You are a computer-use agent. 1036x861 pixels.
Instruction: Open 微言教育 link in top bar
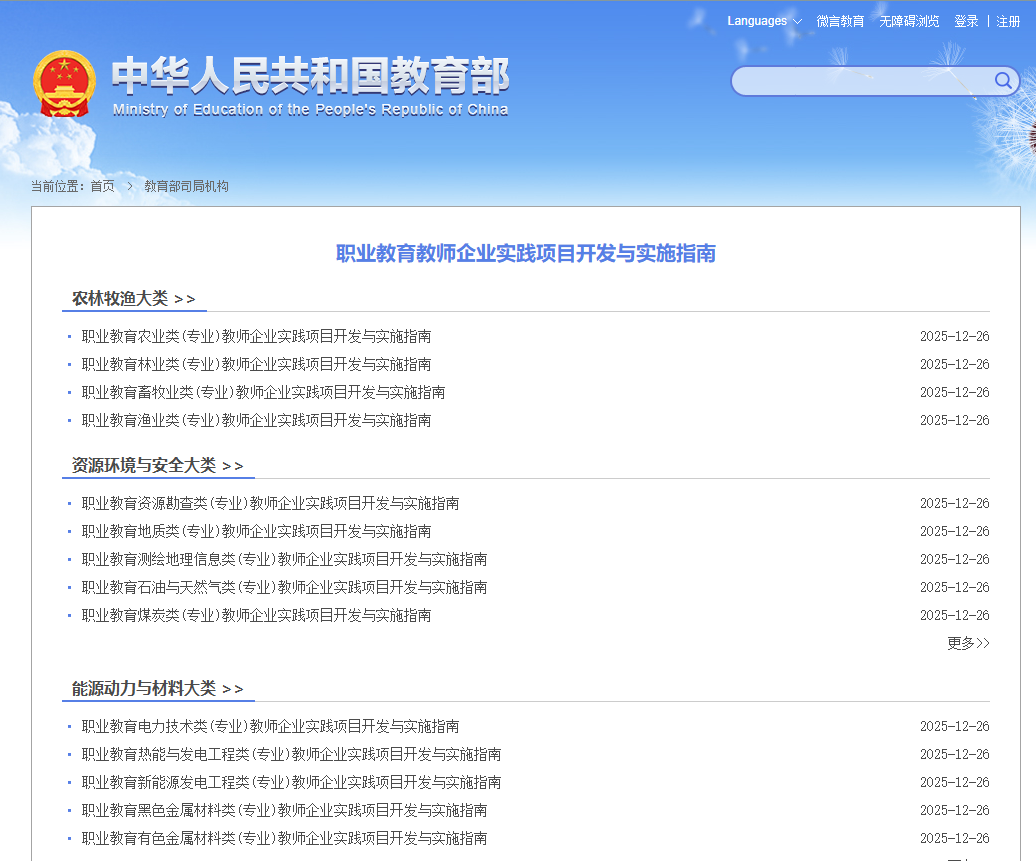[x=840, y=21]
